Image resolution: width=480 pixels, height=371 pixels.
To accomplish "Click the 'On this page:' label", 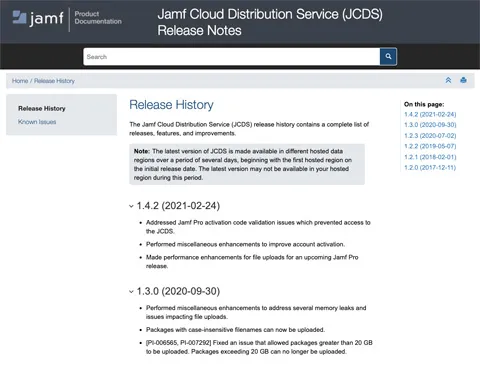I will pyautogui.click(x=424, y=104).
